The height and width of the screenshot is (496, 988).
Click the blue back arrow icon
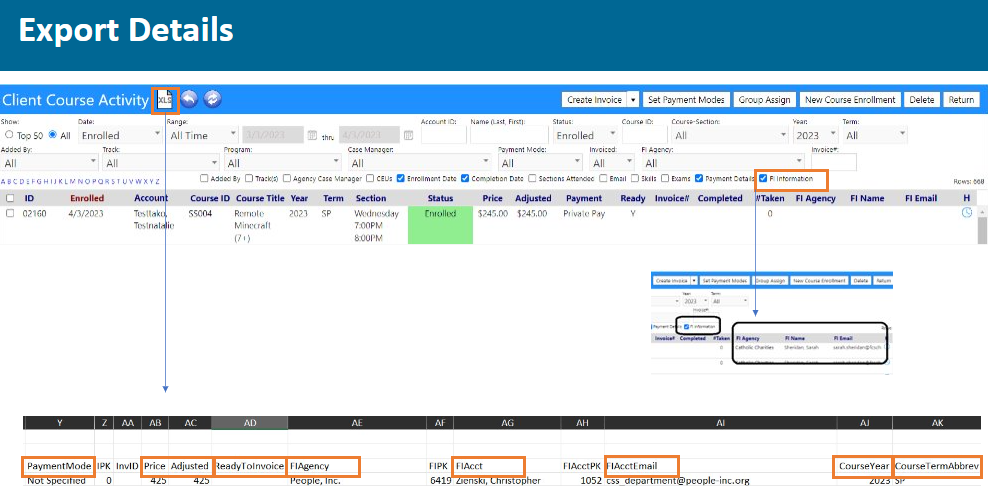click(190, 99)
